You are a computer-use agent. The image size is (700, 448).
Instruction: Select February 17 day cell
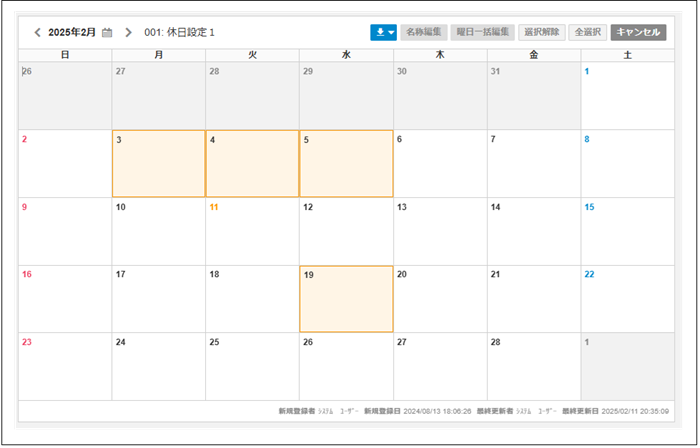[x=158, y=299]
